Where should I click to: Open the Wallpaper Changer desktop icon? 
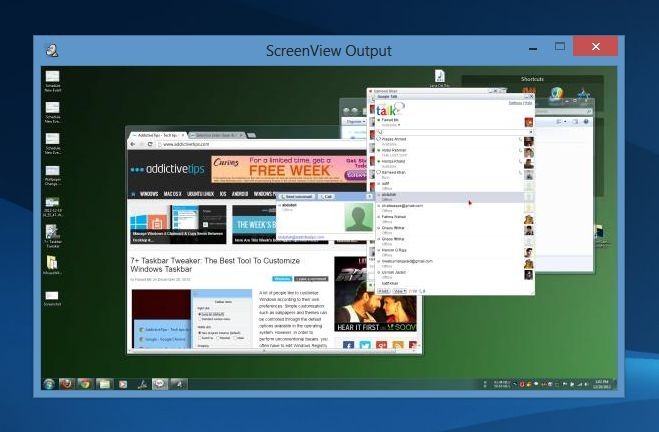click(53, 175)
